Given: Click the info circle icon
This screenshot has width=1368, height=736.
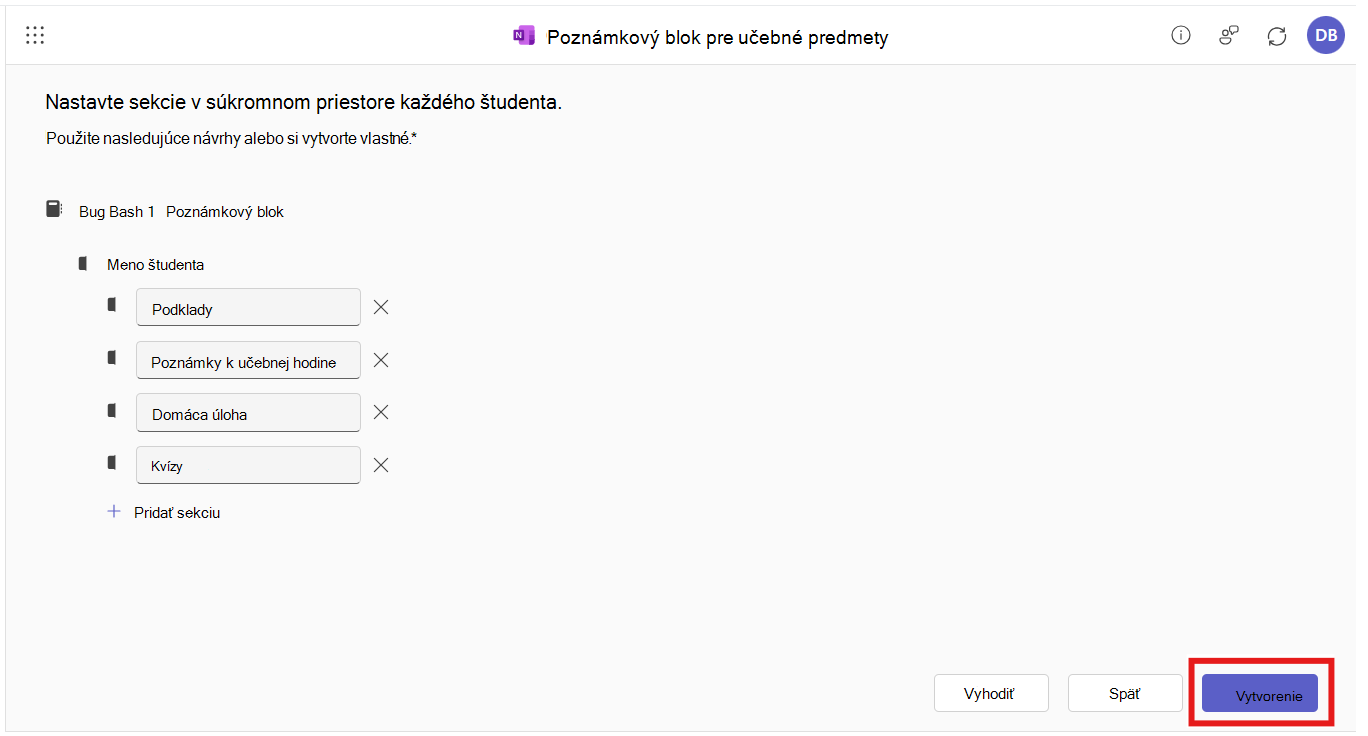Looking at the screenshot, I should (1181, 36).
